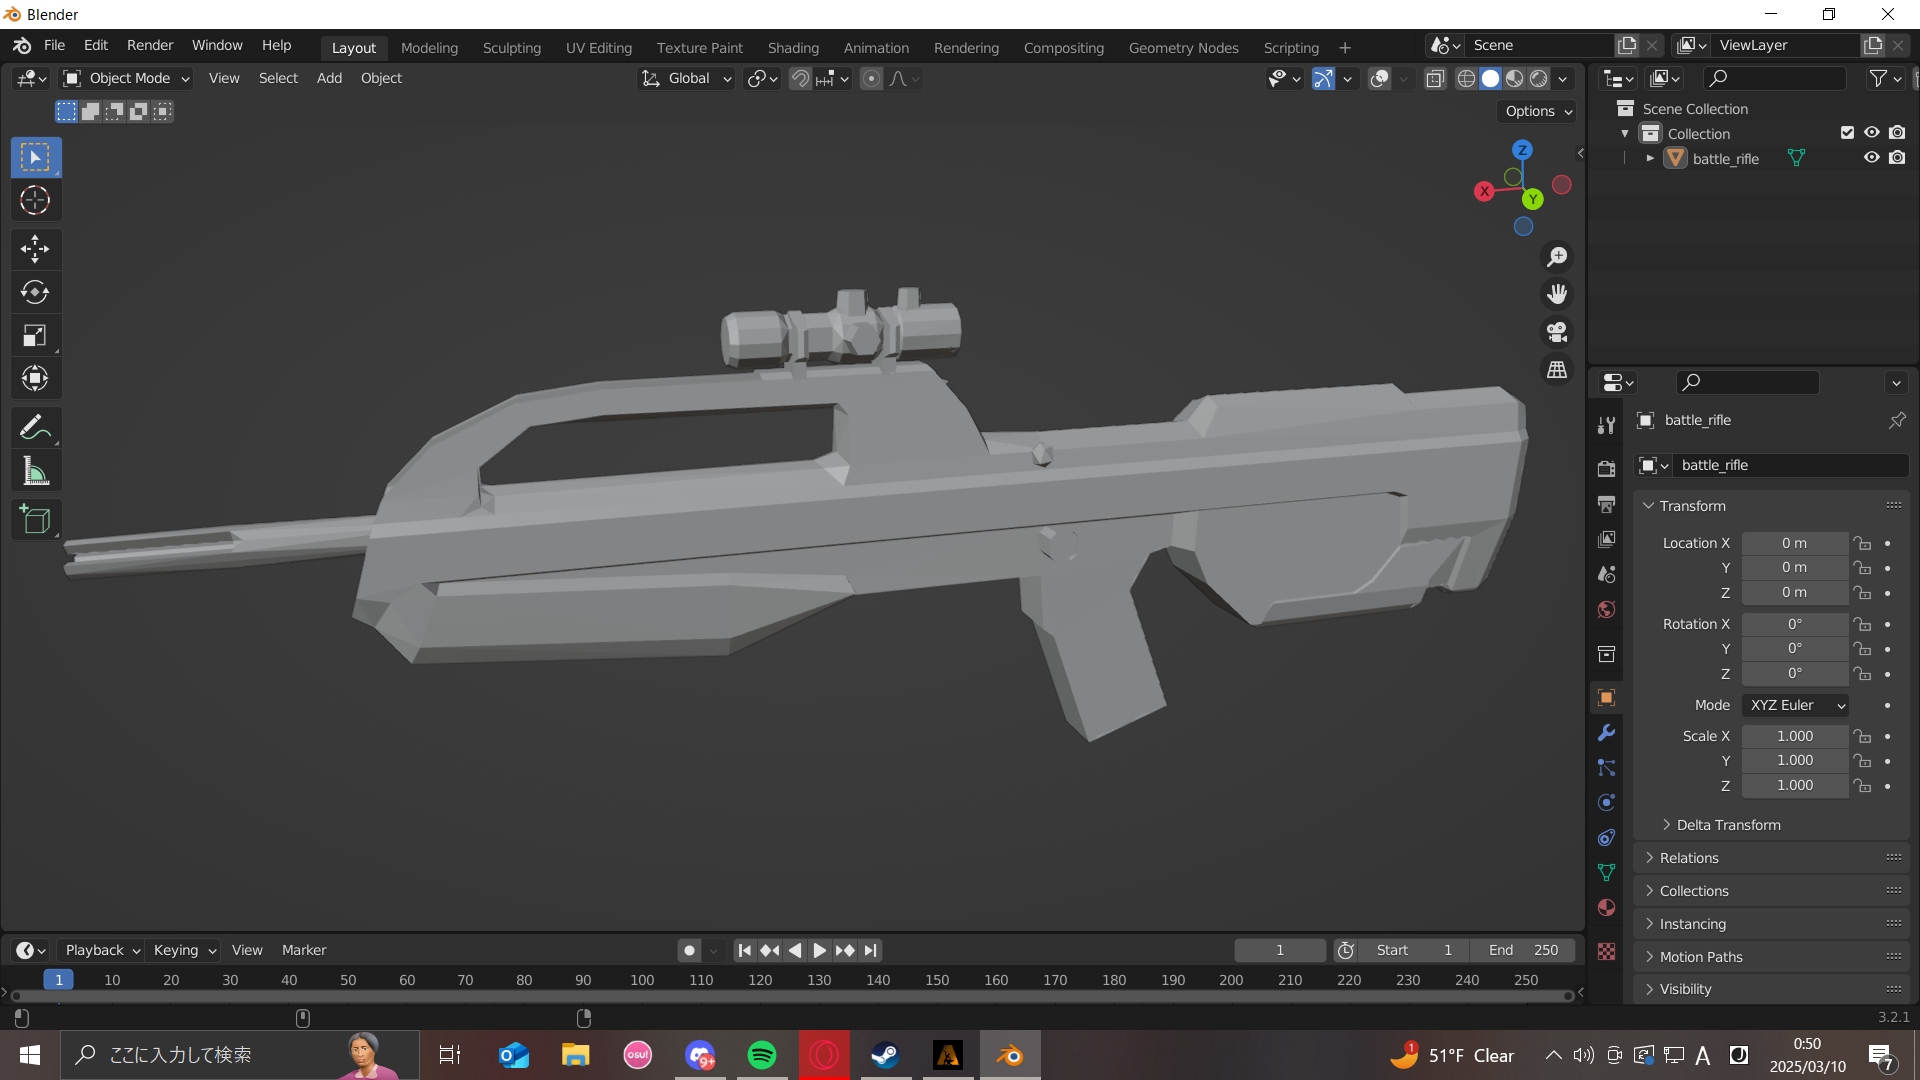1920x1080 pixels.
Task: Expand the Motion Paths panel
Action: pos(1701,957)
